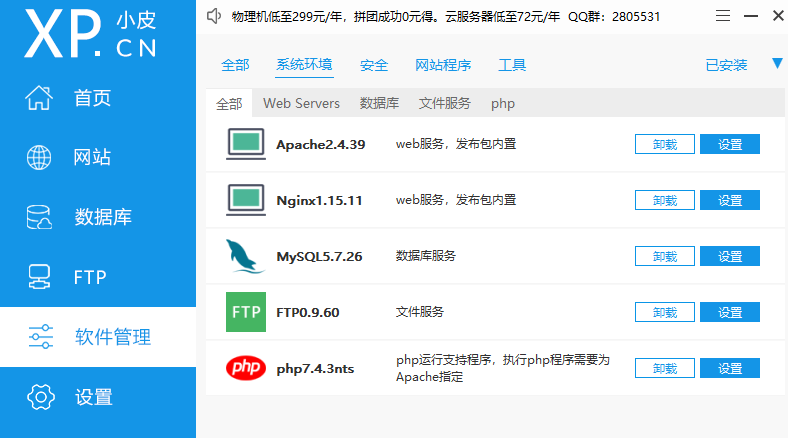The height and width of the screenshot is (438, 788).
Task: Click the MySQL dolphin icon
Action: pos(245,256)
